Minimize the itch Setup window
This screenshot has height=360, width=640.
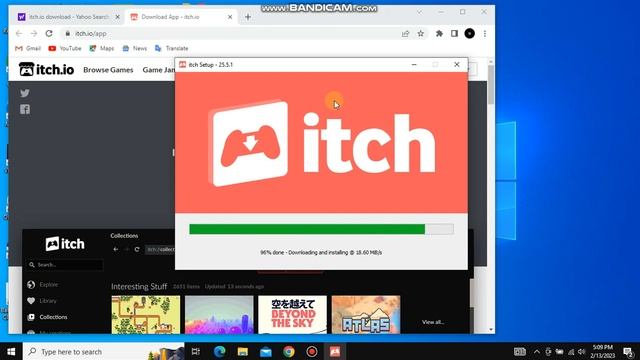414,64
